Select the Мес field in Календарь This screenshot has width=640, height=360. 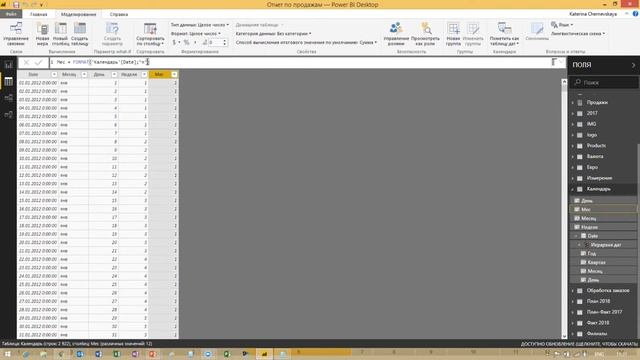603,209
